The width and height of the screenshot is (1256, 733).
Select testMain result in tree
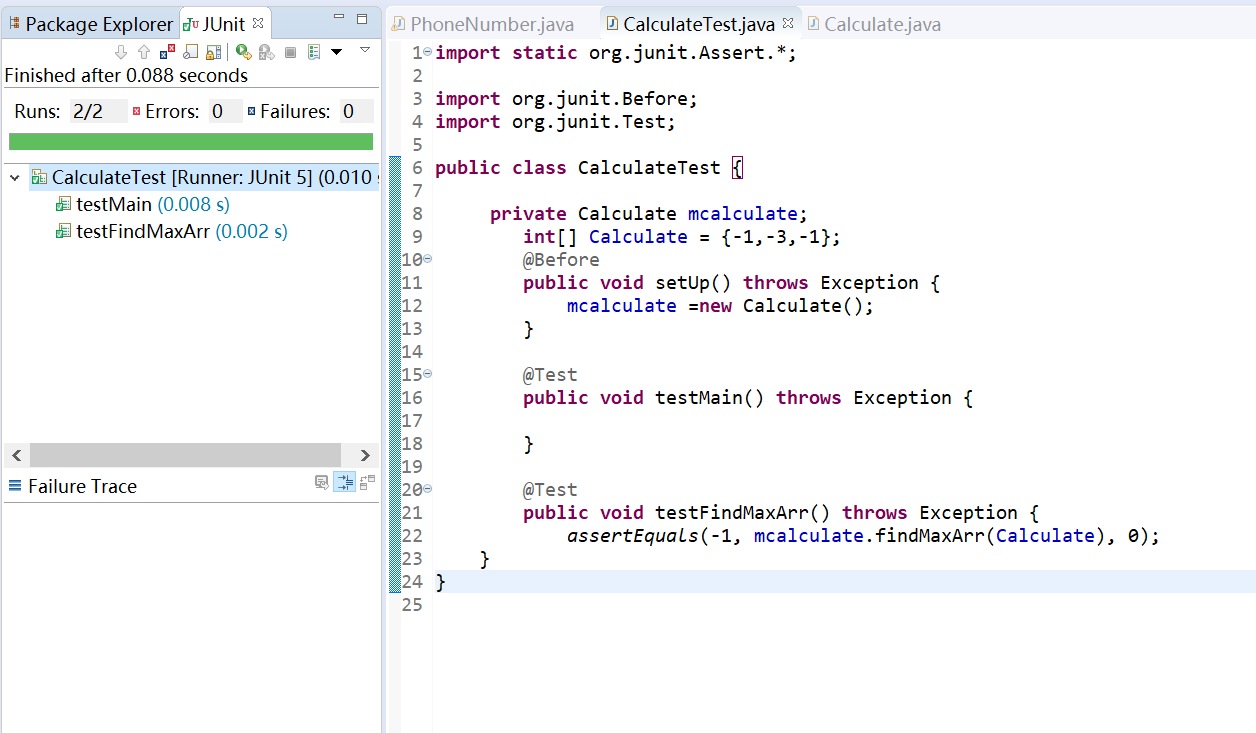143,204
